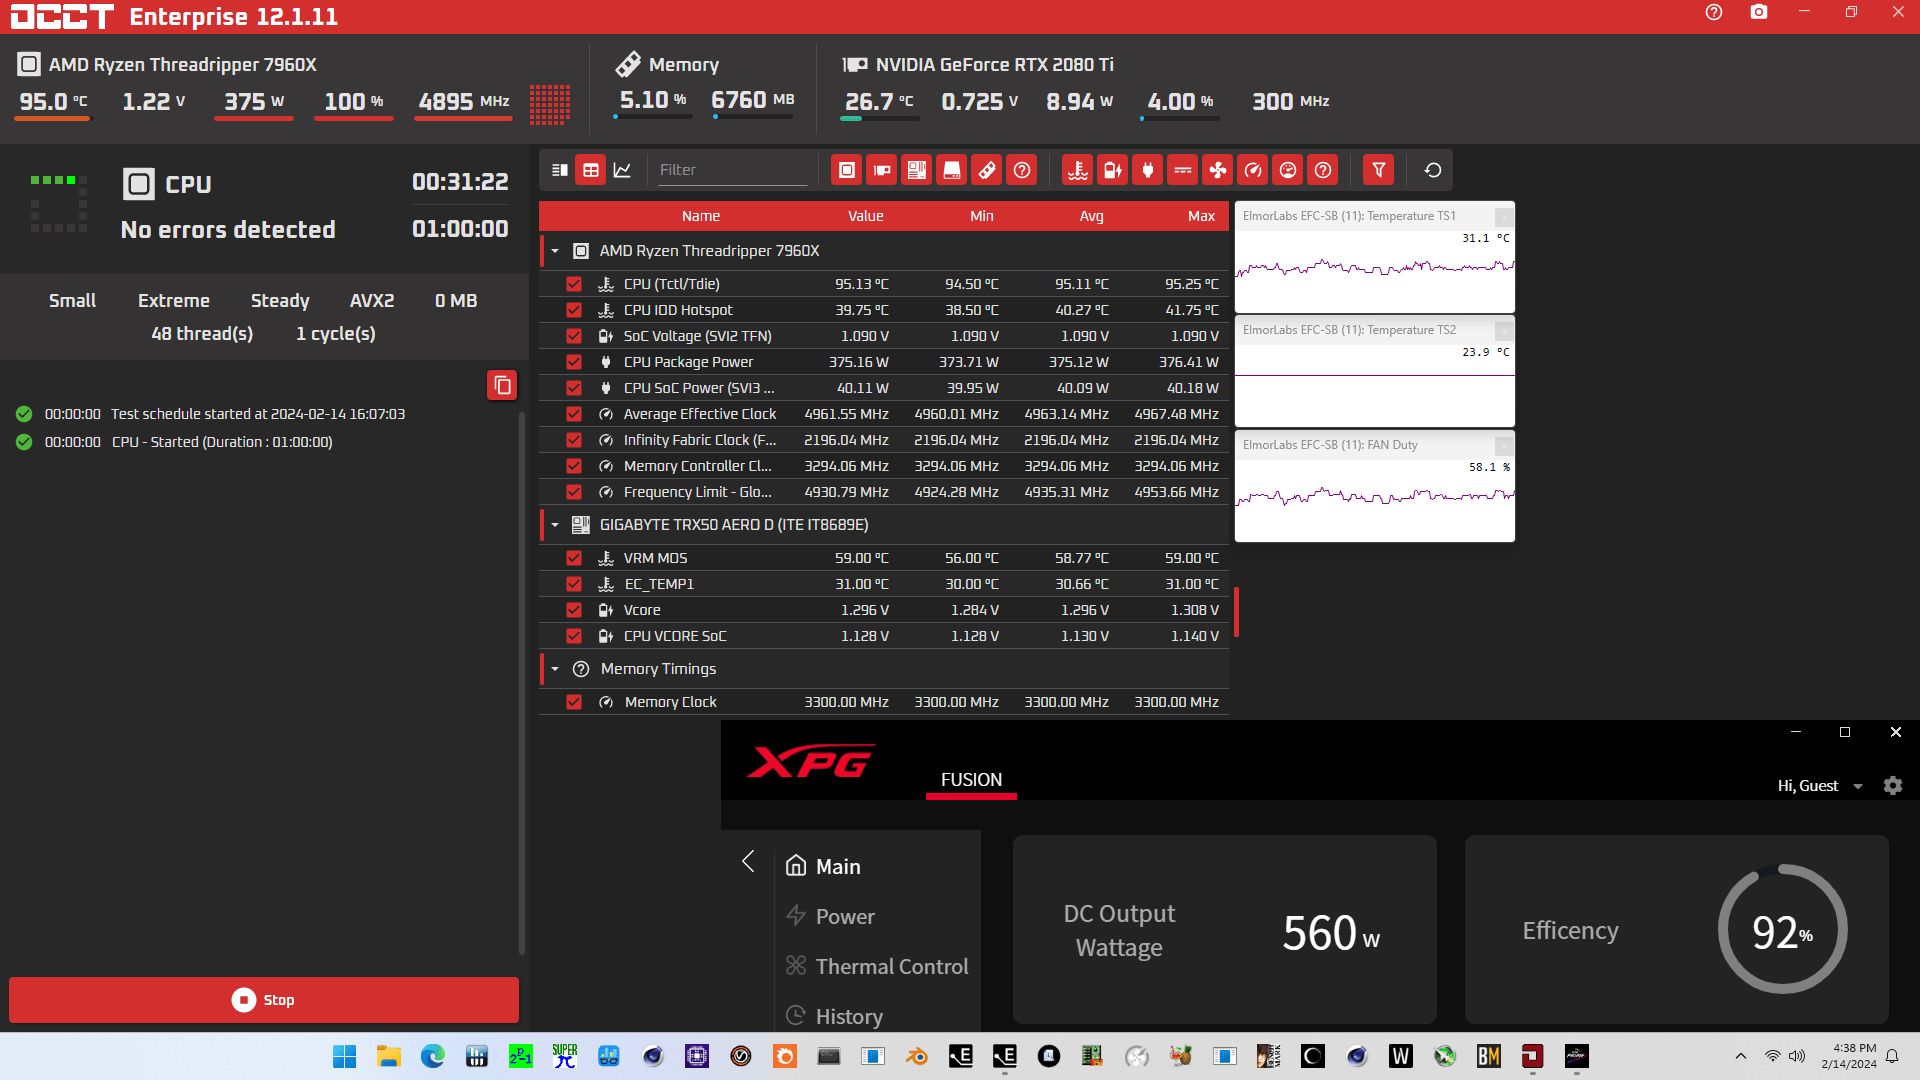The height and width of the screenshot is (1080, 1920).
Task: Collapse Memory Timings group
Action: (x=555, y=669)
